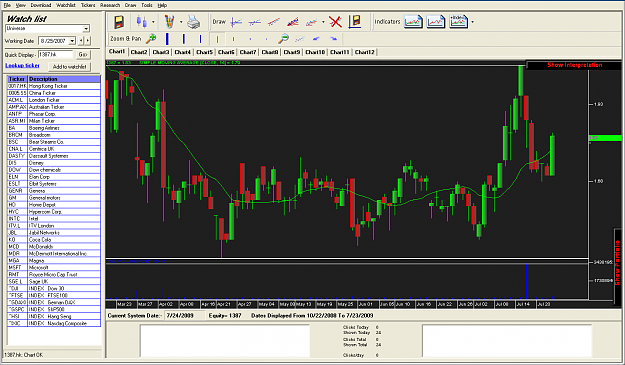625x365 pixels.
Task: Select the Hong Kong Ticker row
Action: (54, 86)
